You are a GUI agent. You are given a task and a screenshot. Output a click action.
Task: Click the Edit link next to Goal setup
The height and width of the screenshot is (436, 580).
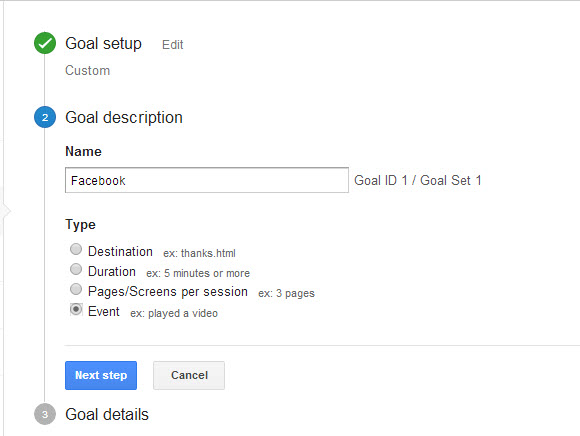172,45
